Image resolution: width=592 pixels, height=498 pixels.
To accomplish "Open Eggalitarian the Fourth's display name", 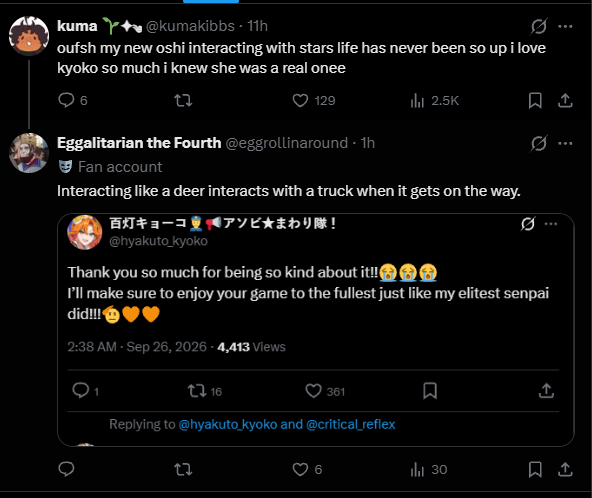I will [139, 143].
